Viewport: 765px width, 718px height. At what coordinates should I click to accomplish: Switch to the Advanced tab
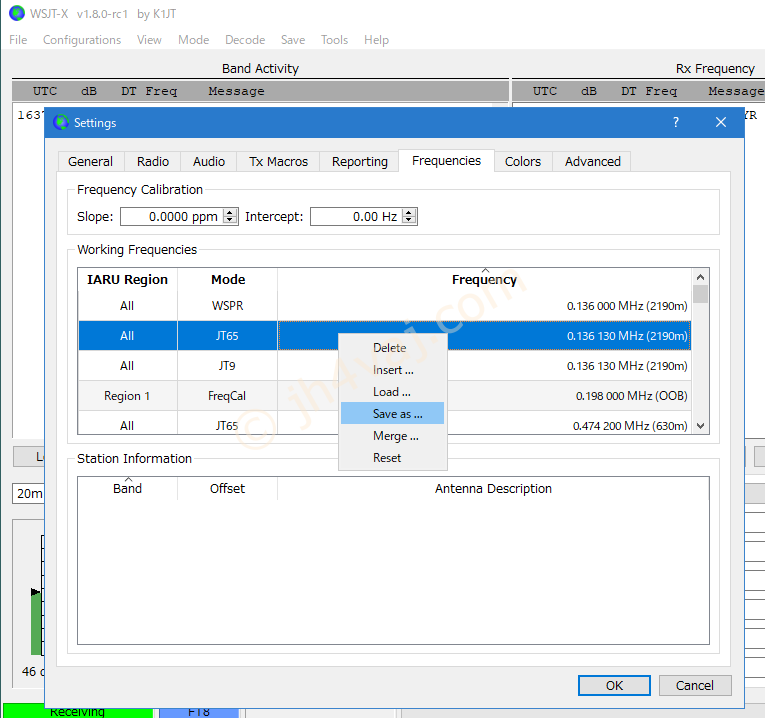(x=593, y=161)
